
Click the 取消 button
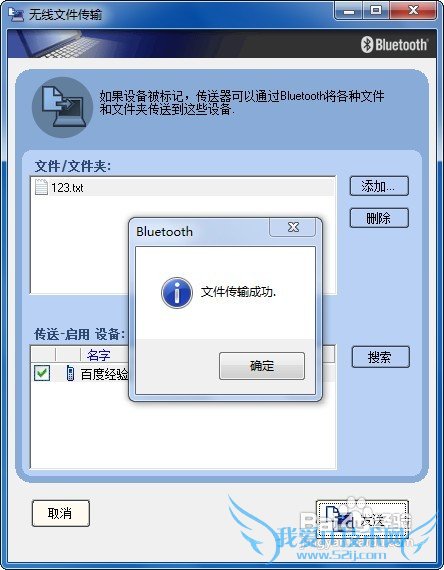coord(60,513)
